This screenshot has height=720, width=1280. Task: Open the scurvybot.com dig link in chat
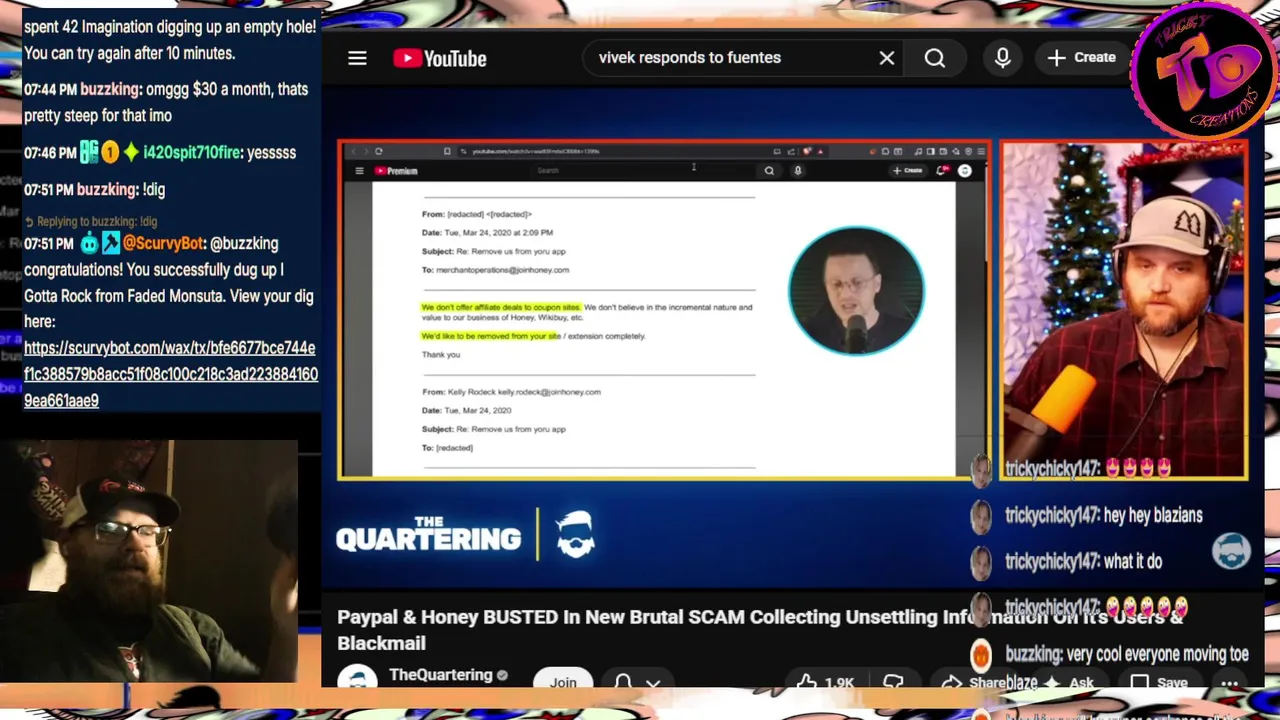tap(171, 374)
